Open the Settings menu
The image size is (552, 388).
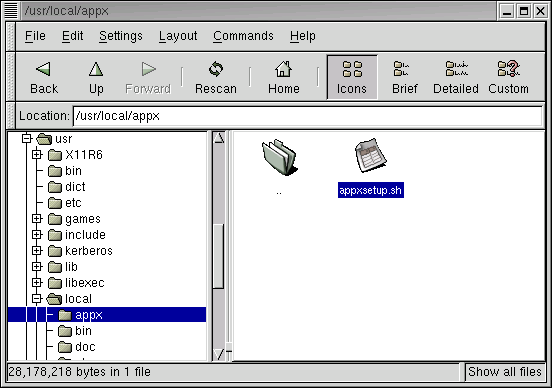click(121, 36)
